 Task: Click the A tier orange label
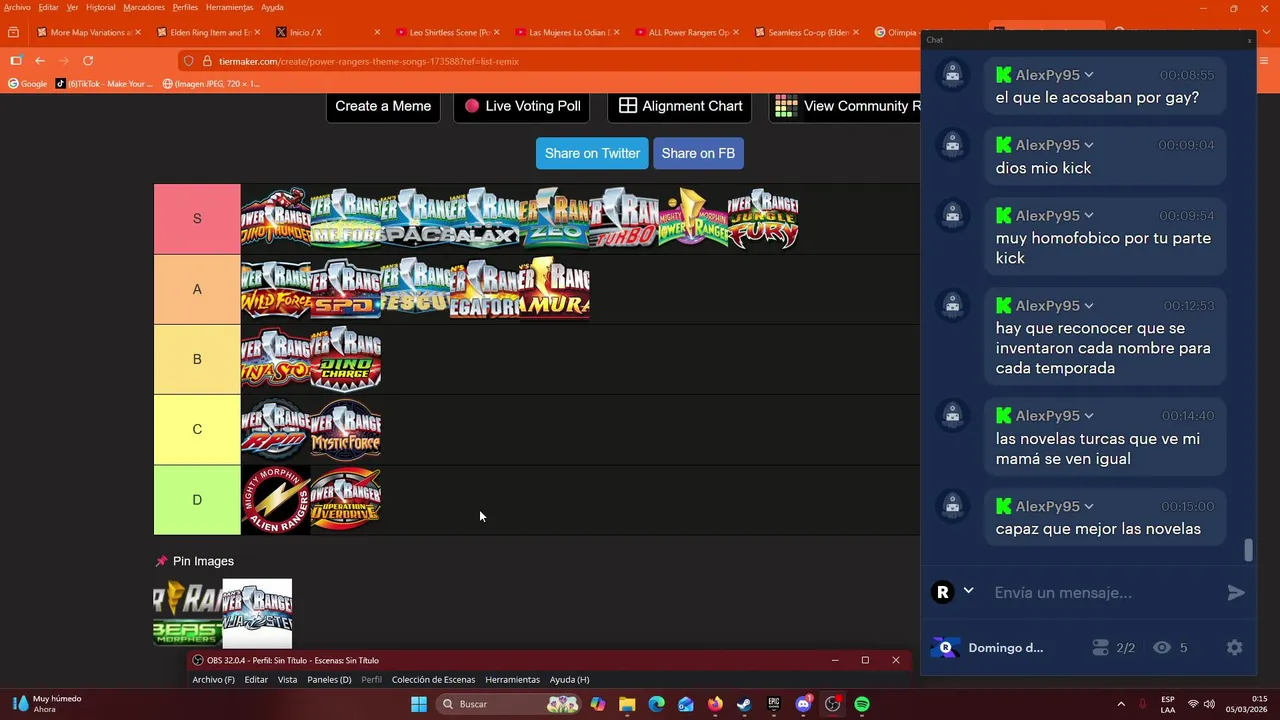coord(197,289)
